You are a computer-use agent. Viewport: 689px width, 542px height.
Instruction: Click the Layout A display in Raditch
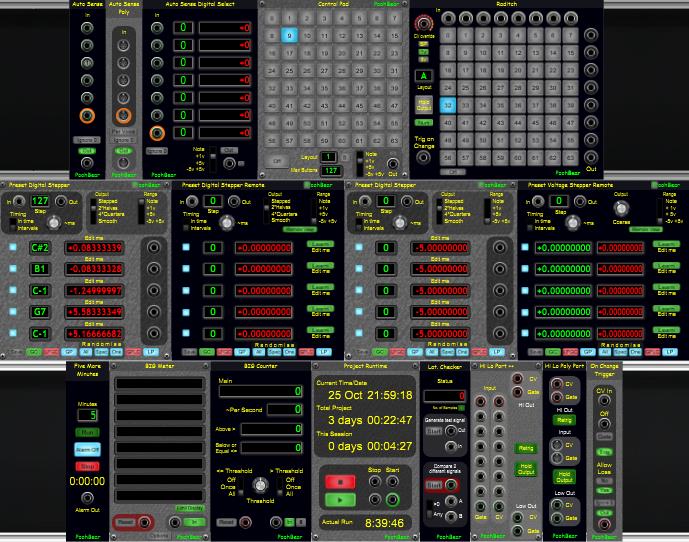424,75
